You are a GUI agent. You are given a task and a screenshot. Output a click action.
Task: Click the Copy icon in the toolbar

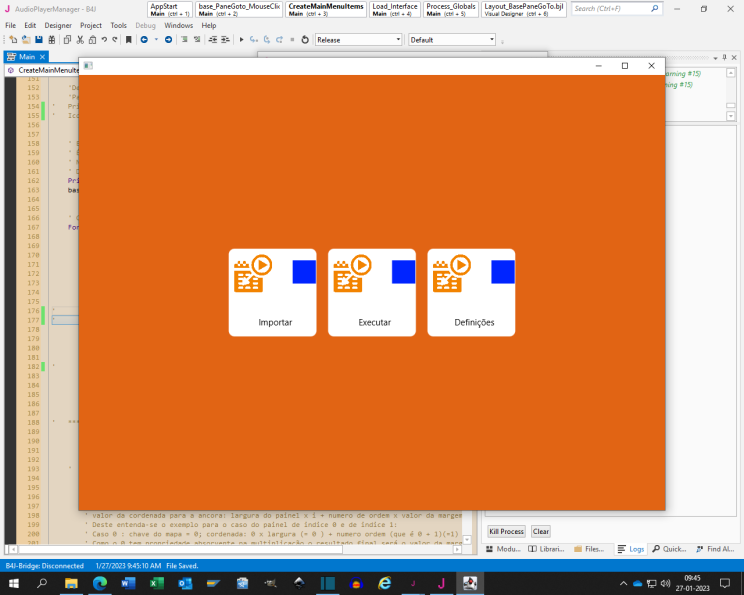tap(67, 40)
